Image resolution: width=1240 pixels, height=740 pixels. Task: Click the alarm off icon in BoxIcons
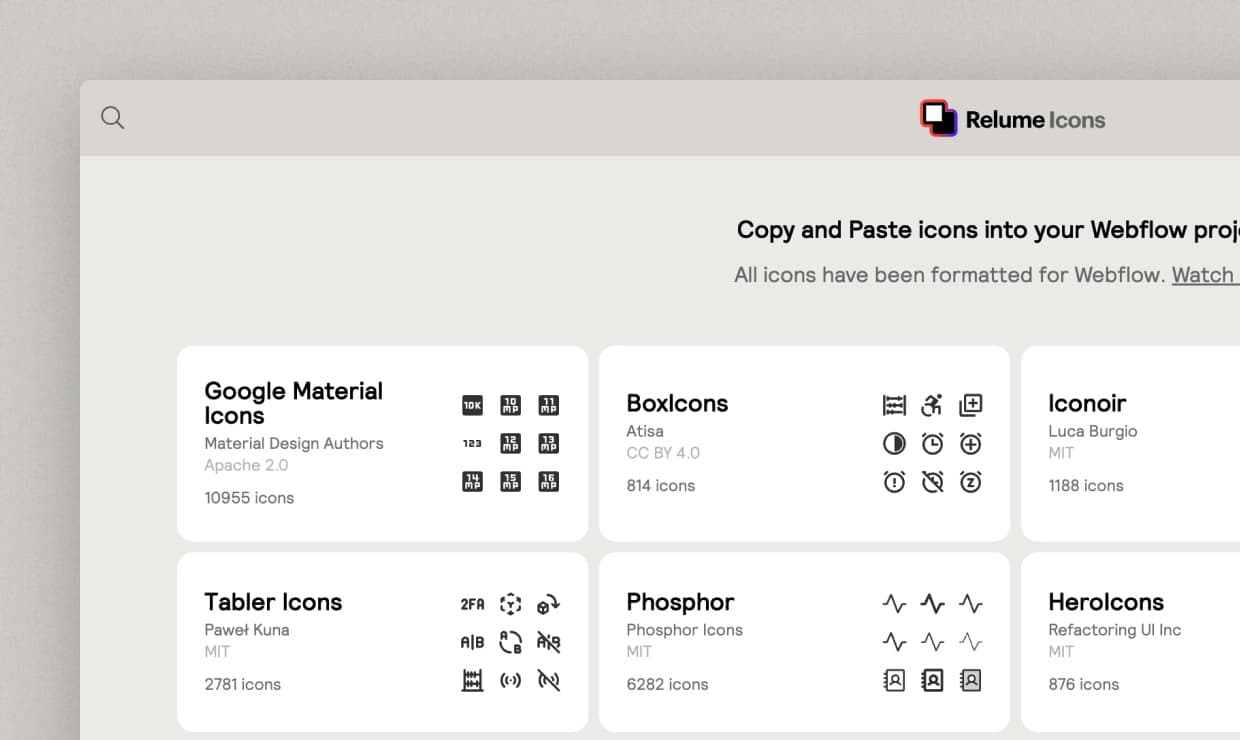point(932,481)
